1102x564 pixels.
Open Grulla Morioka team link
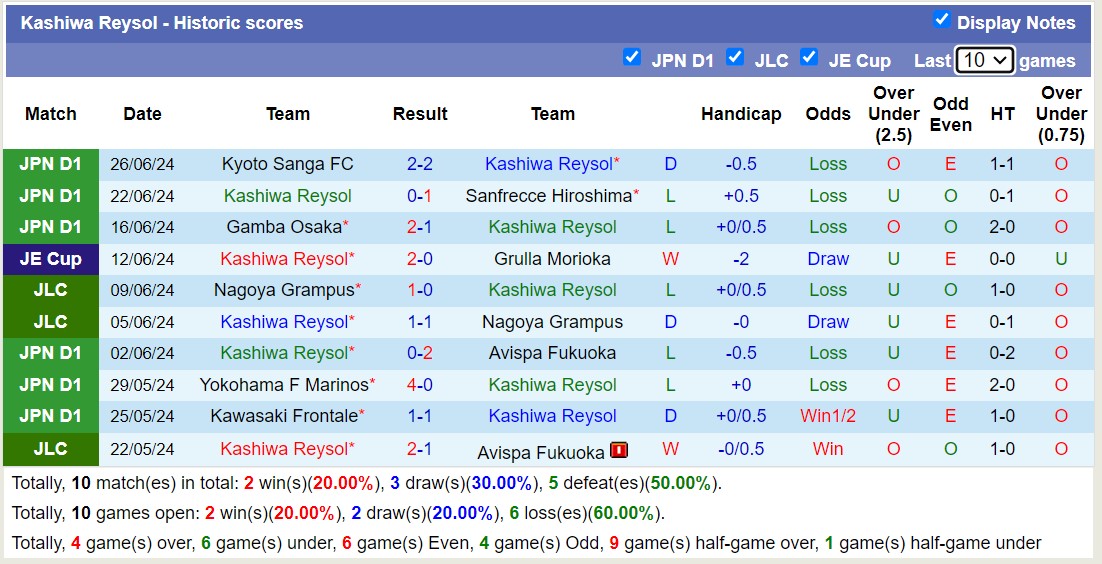point(552,259)
